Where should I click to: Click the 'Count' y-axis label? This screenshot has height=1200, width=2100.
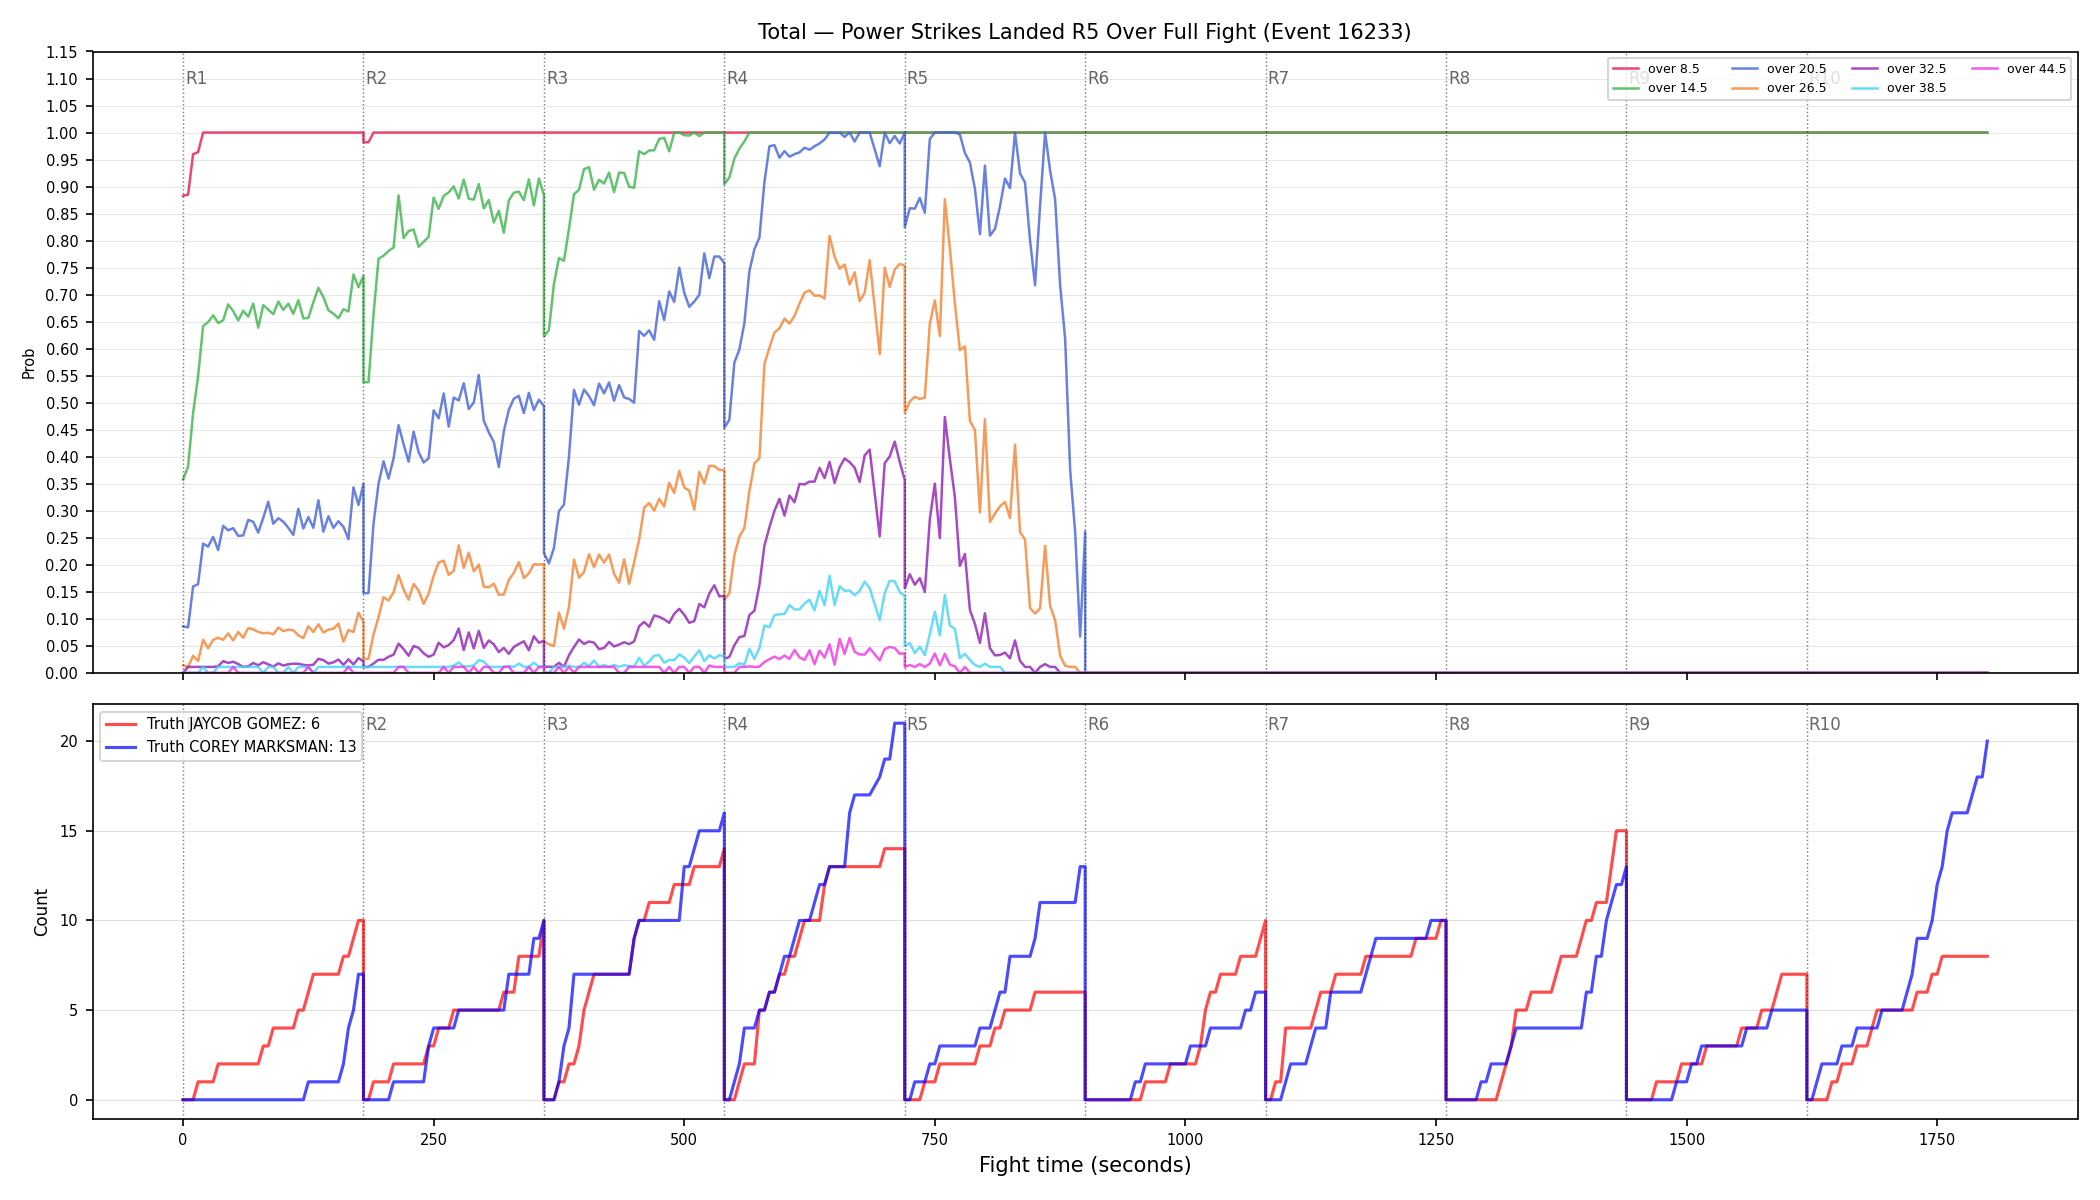(41, 912)
